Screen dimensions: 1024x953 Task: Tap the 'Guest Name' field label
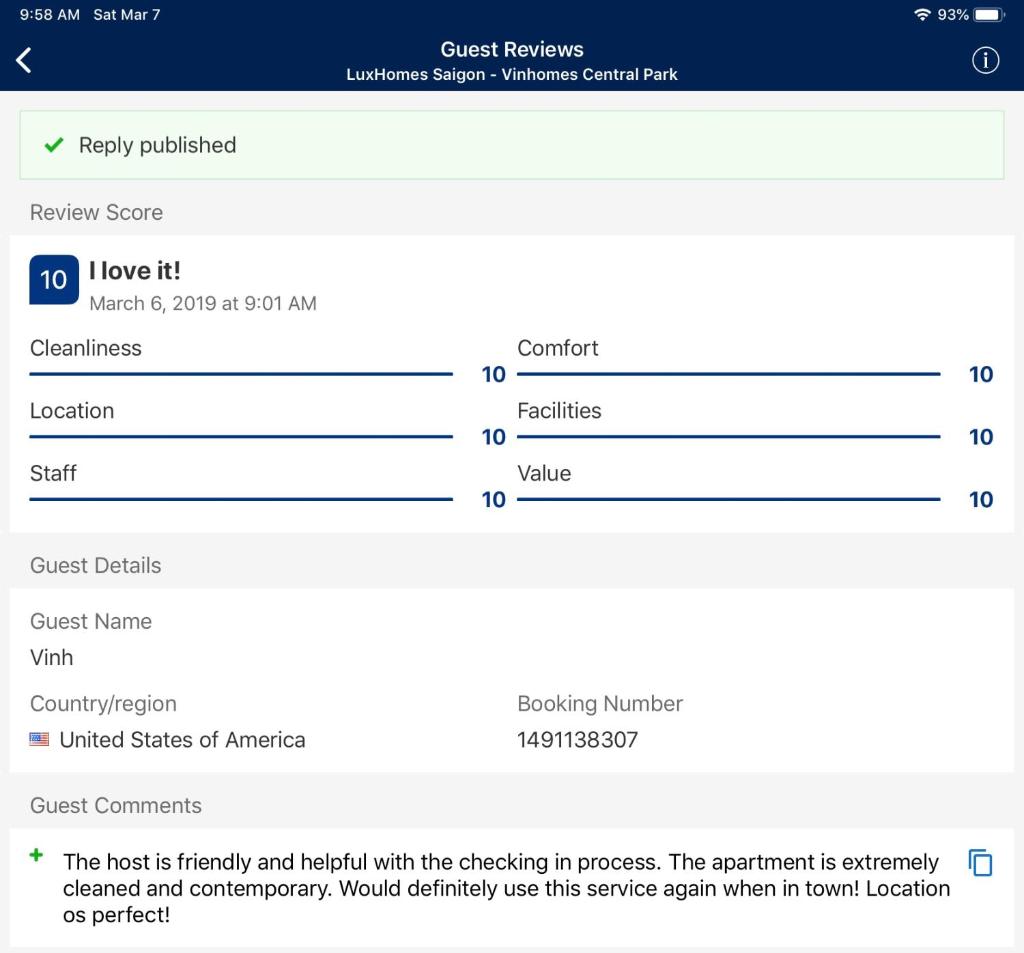91,621
